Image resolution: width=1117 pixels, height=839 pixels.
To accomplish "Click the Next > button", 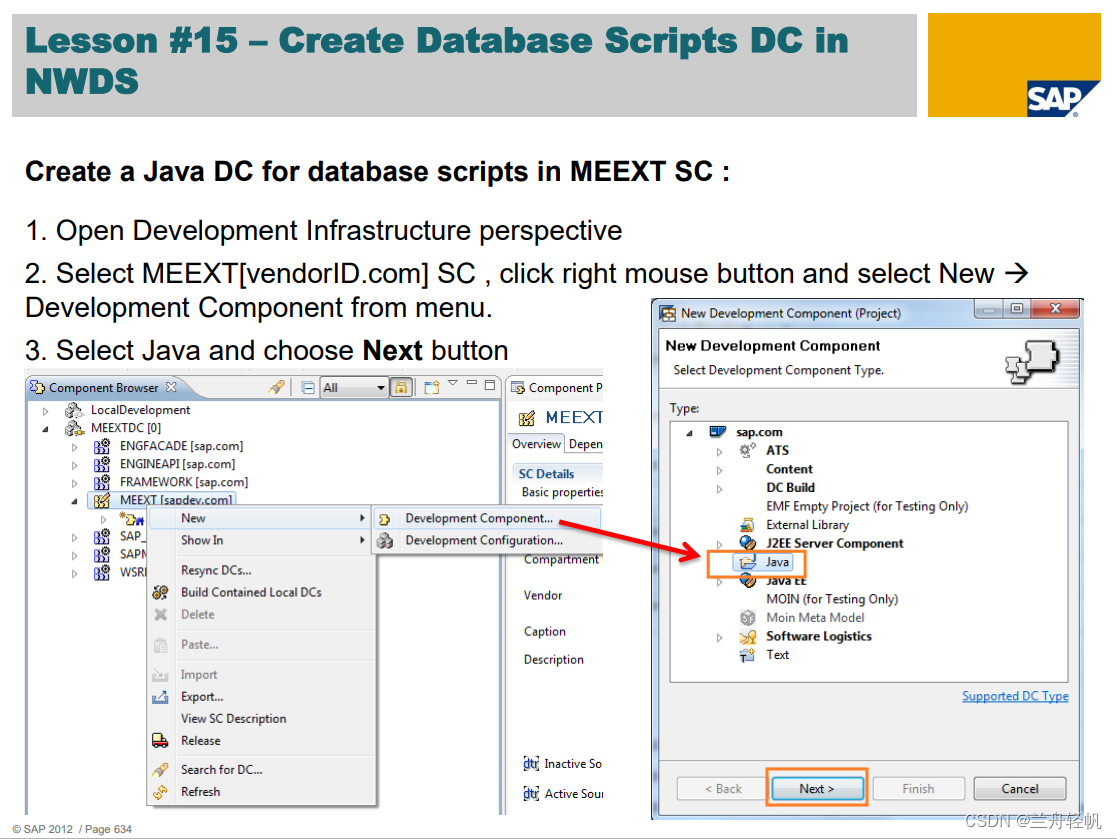I will pos(817,788).
